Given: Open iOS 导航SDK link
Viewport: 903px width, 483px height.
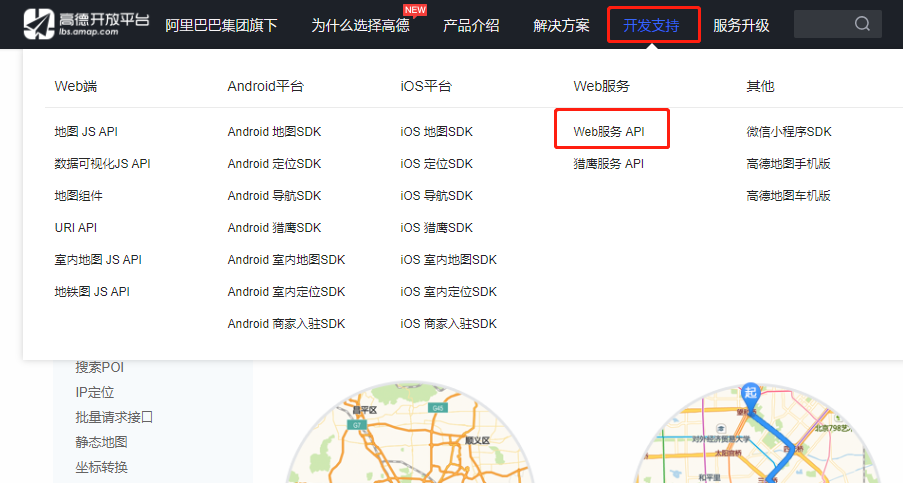Looking at the screenshot, I should click(437, 196).
